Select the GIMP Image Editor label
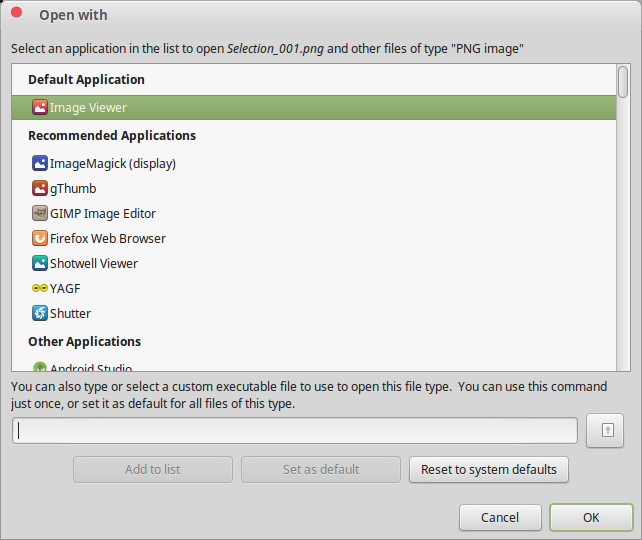 103,214
